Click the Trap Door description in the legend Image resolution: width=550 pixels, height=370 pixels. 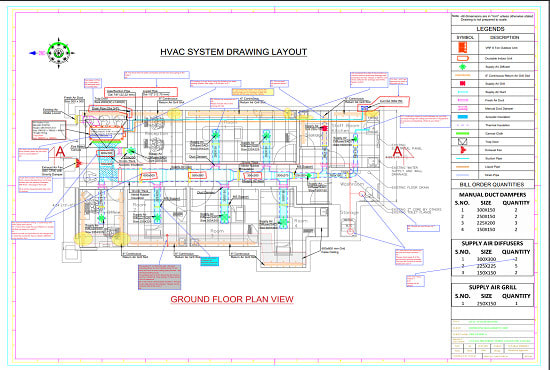click(493, 142)
